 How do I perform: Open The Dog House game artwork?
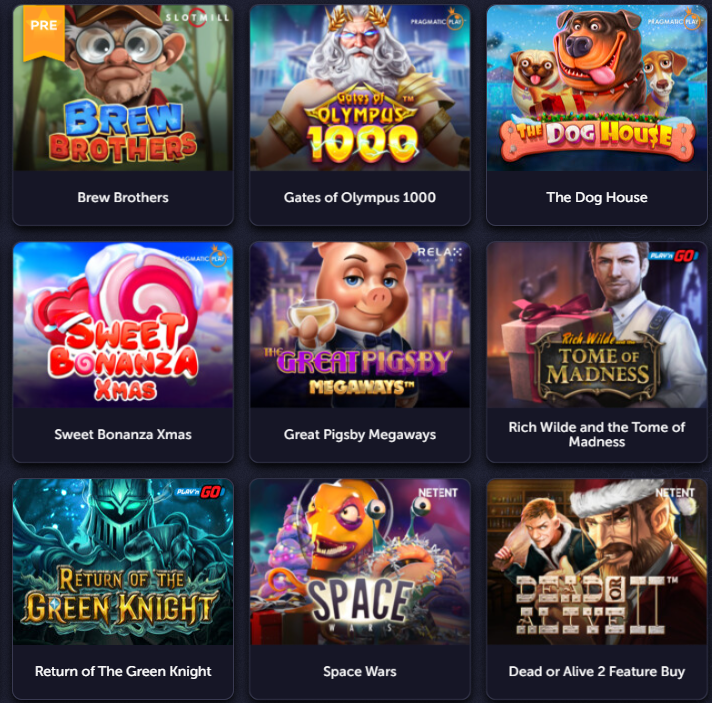597,88
